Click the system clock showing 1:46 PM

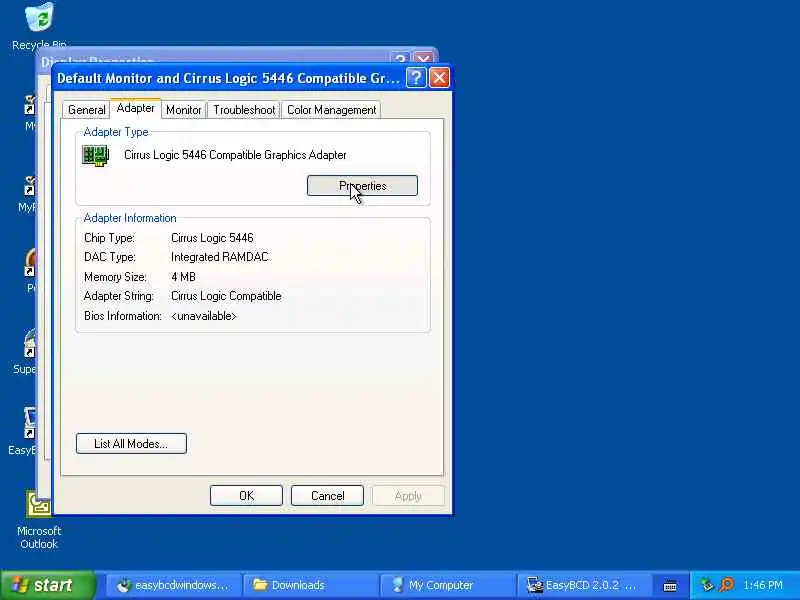tap(763, 585)
